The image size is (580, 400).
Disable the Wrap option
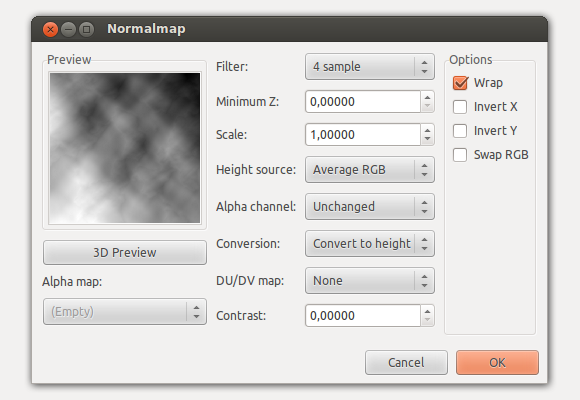pos(460,83)
